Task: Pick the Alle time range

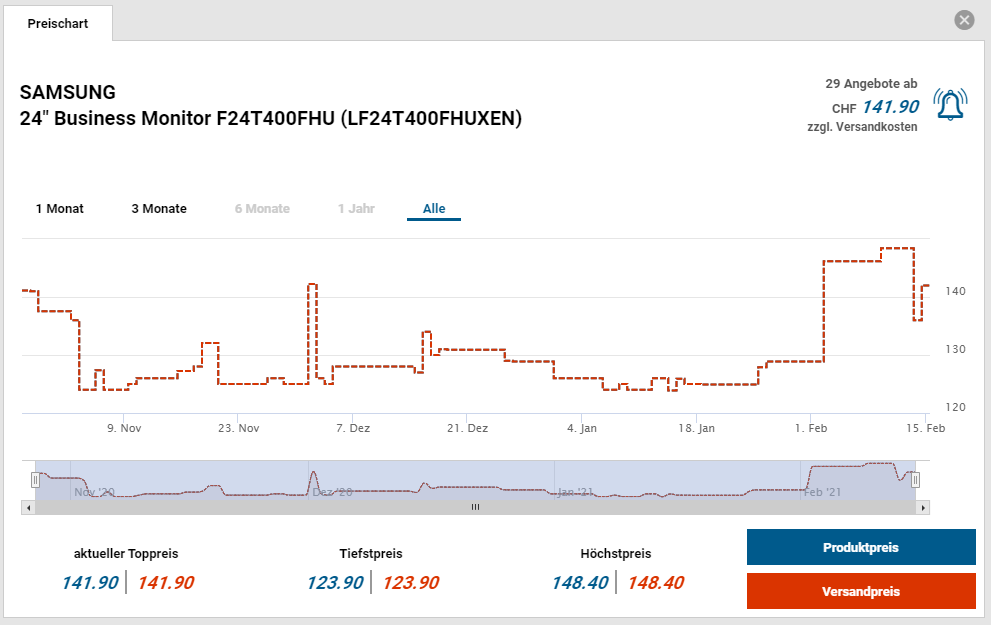Action: pyautogui.click(x=434, y=209)
